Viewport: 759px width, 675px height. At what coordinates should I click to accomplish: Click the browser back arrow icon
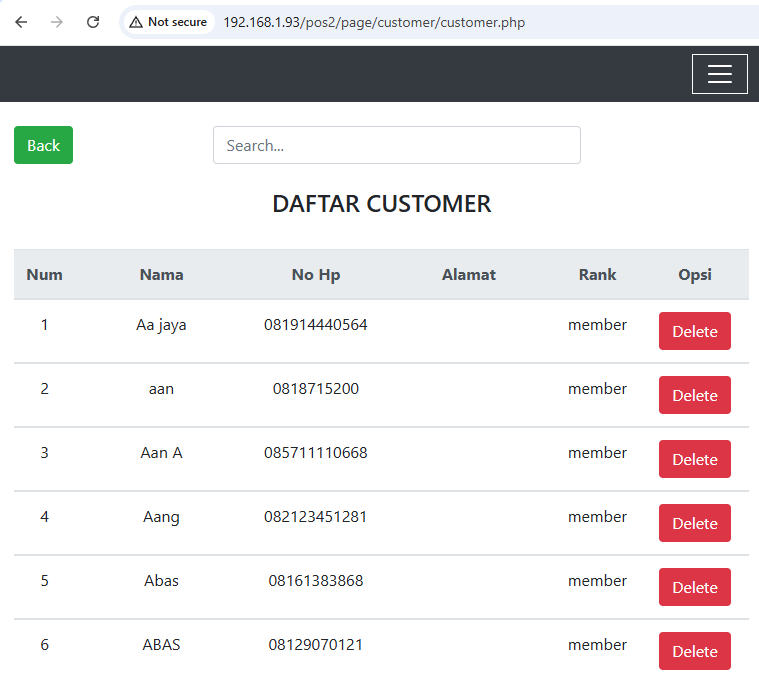click(x=21, y=22)
